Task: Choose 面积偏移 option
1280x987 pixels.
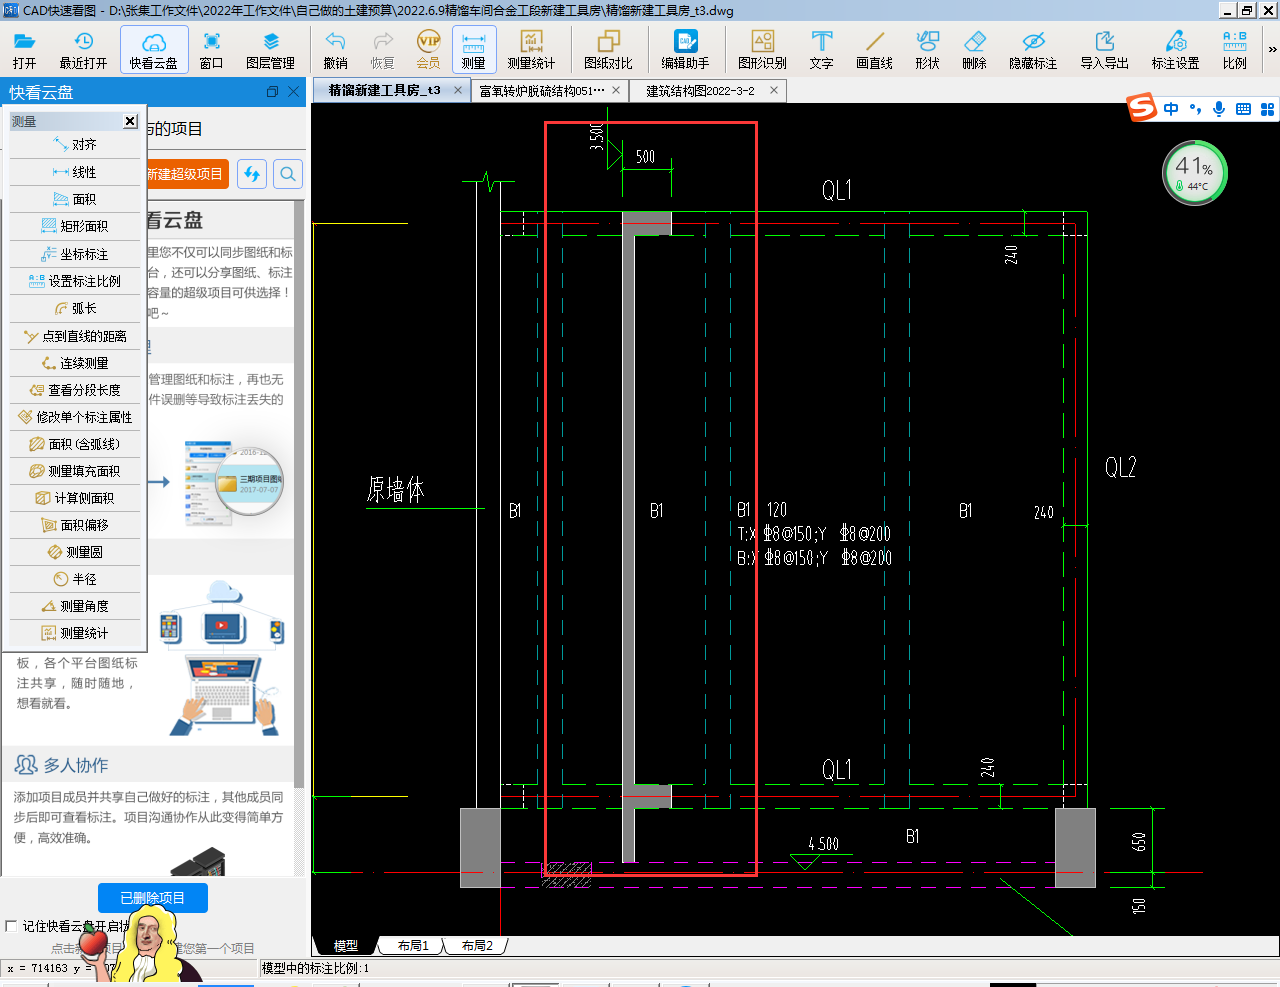Action: [75, 525]
